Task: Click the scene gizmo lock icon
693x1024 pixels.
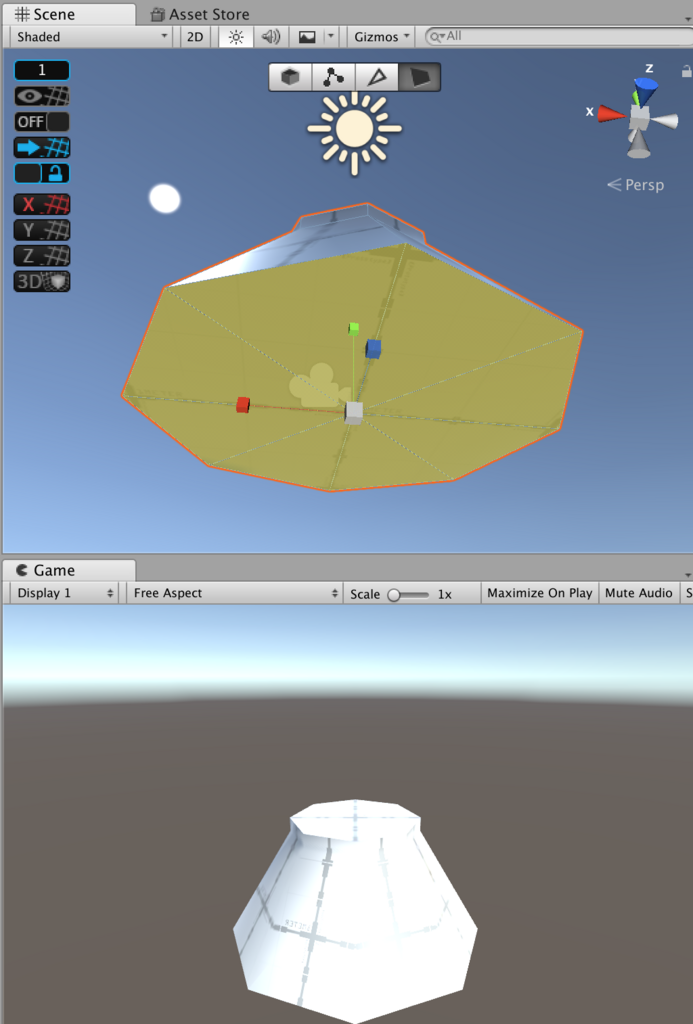Action: coord(686,71)
